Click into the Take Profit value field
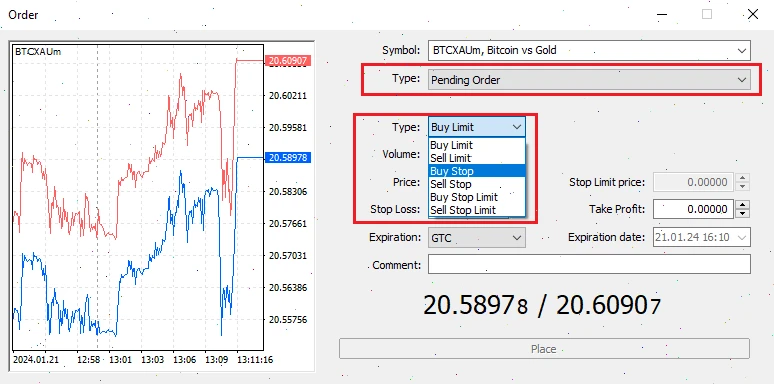This screenshot has width=774, height=384. tap(693, 209)
